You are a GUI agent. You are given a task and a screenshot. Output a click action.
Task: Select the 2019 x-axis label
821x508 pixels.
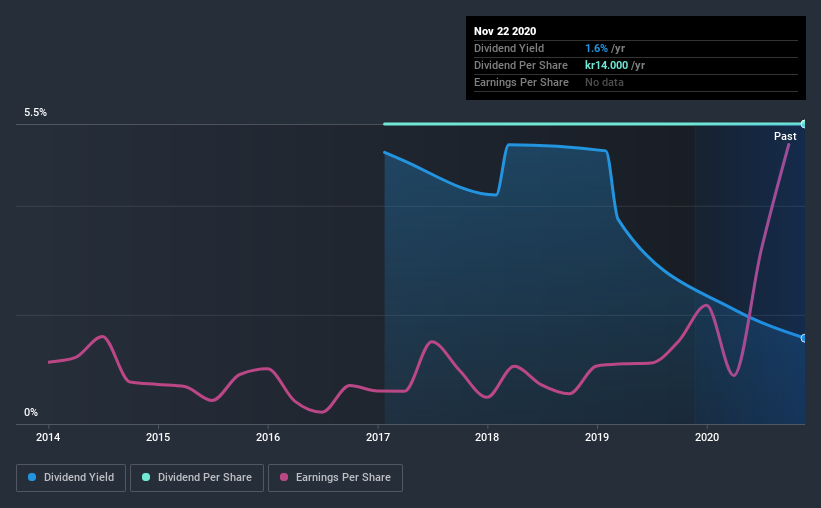tap(597, 437)
